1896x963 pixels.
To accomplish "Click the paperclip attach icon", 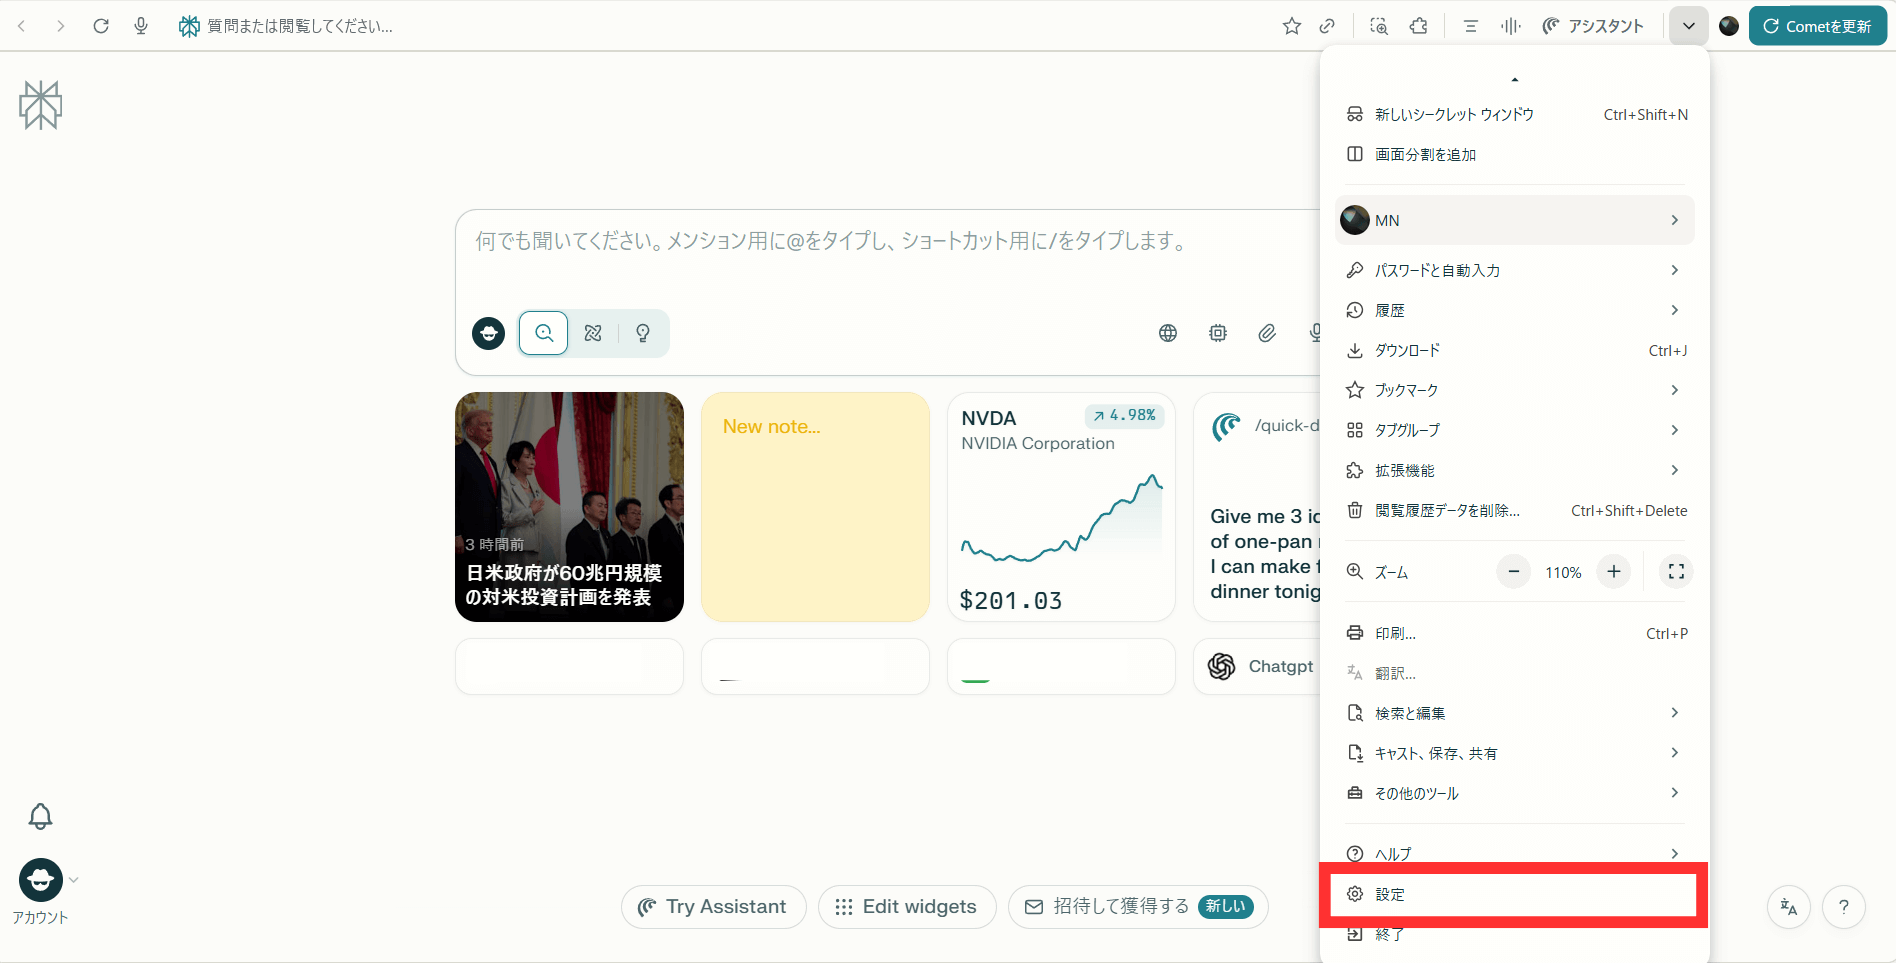I will click(1267, 333).
